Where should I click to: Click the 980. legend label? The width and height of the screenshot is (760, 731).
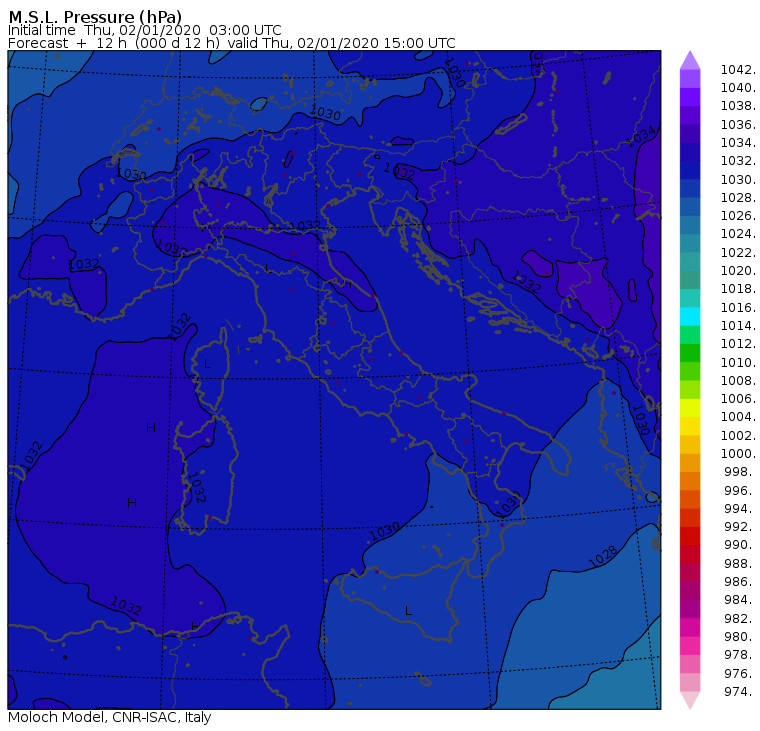click(740, 636)
